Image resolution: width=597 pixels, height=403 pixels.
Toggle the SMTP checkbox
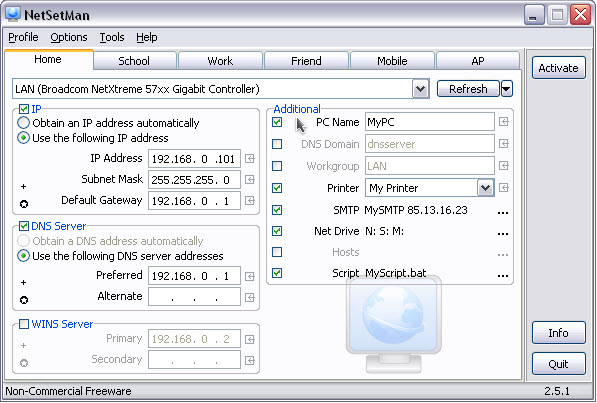tap(277, 210)
